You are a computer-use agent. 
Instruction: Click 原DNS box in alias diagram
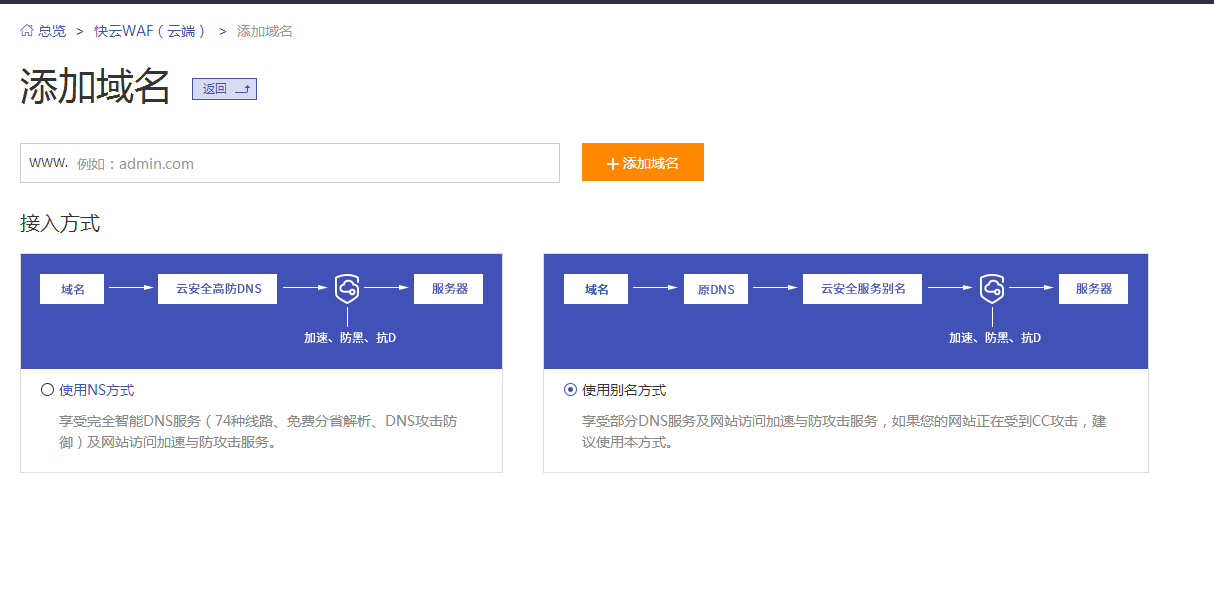[716, 289]
